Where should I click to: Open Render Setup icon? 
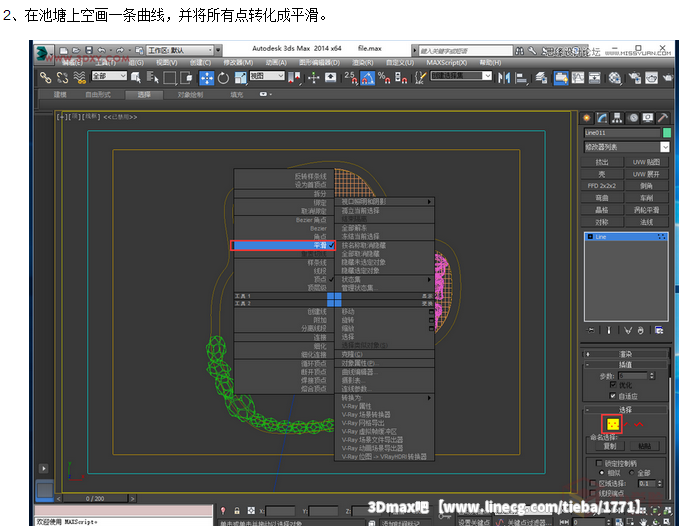635,78
